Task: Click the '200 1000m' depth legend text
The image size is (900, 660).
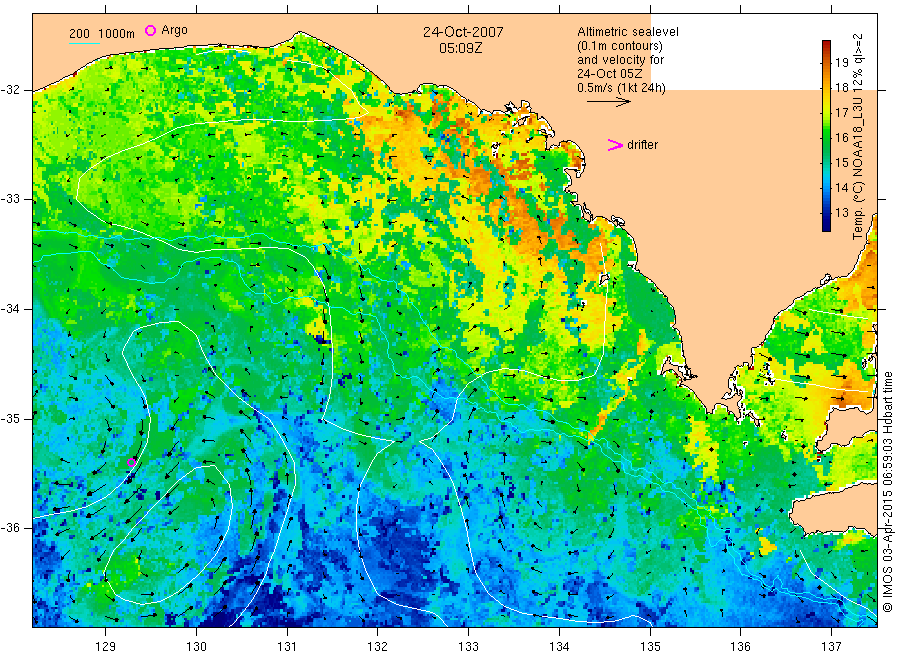Action: coord(102,34)
